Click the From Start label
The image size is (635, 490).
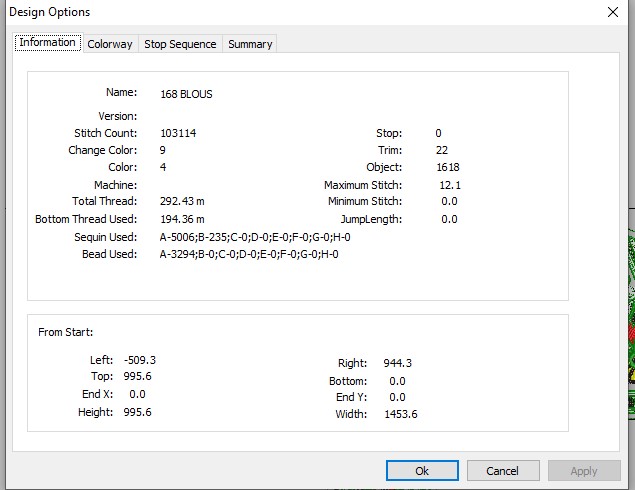(x=66, y=332)
